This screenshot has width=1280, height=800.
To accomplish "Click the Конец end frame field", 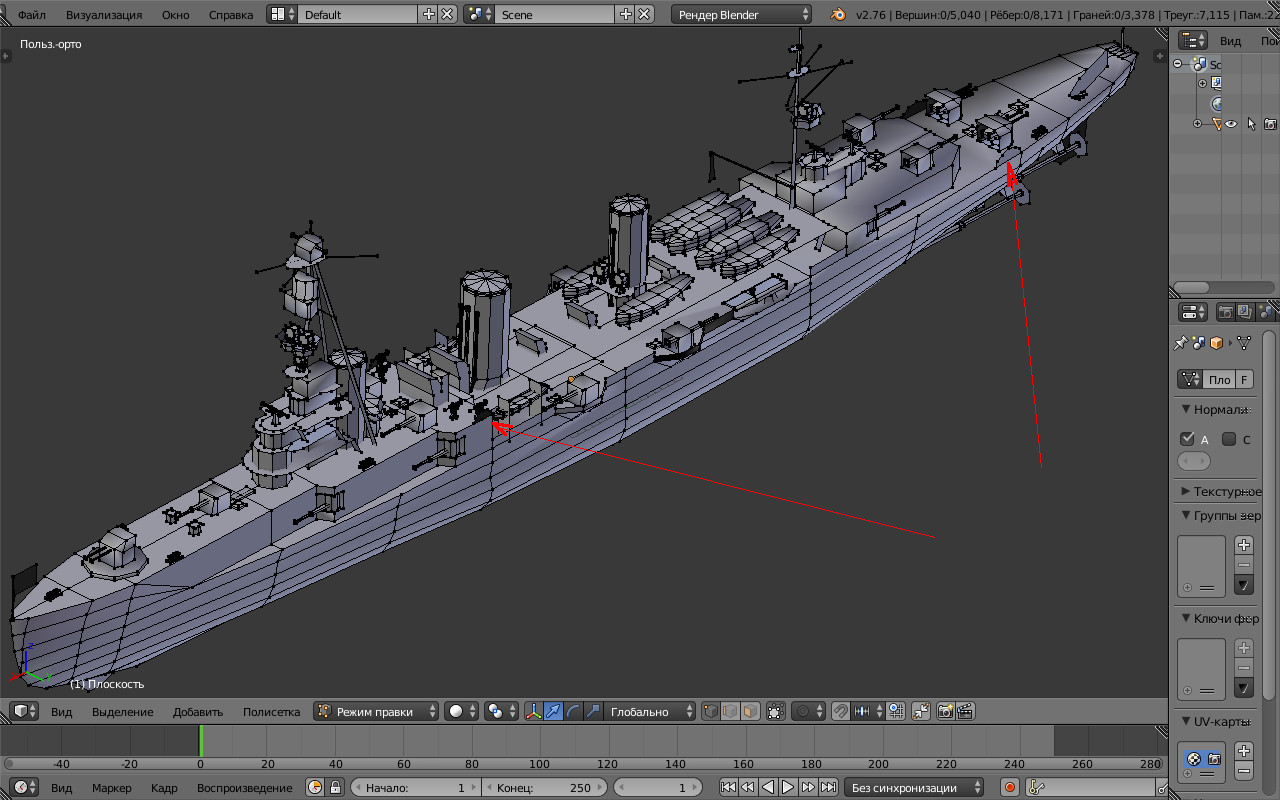I will (x=545, y=788).
